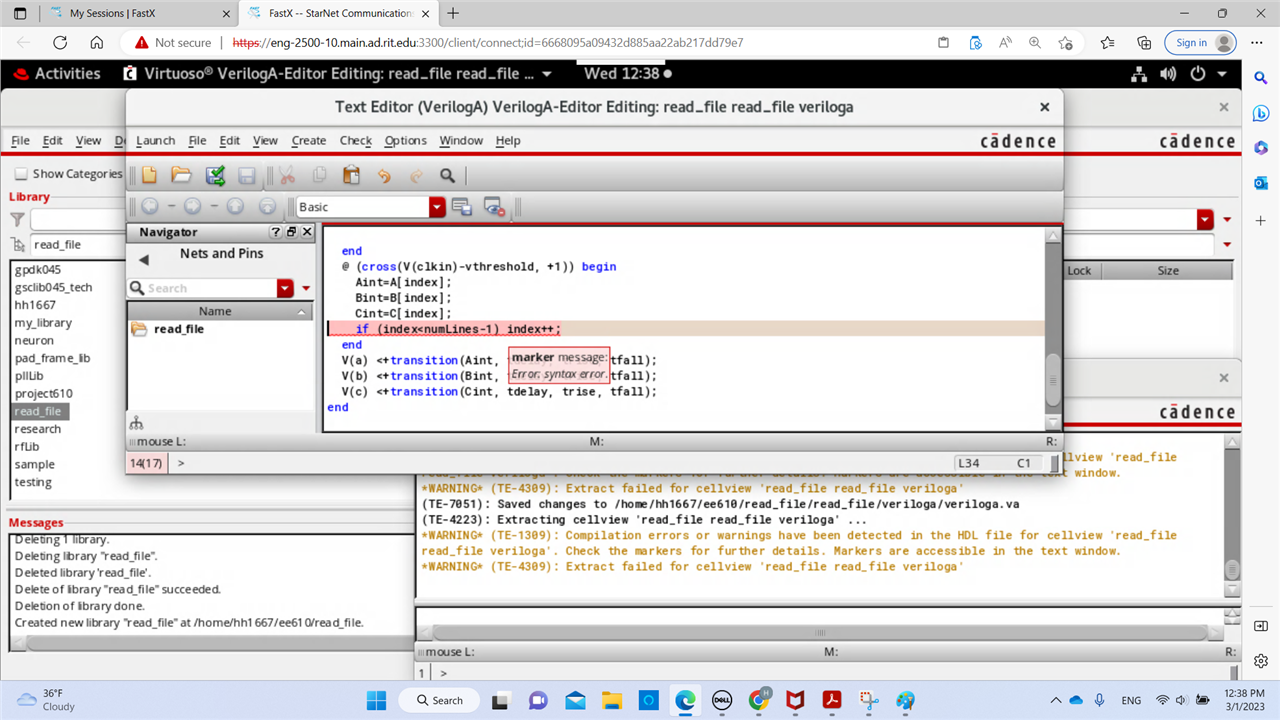Click the highlighted error line 'if (index<numLines-1)'

tap(459, 329)
